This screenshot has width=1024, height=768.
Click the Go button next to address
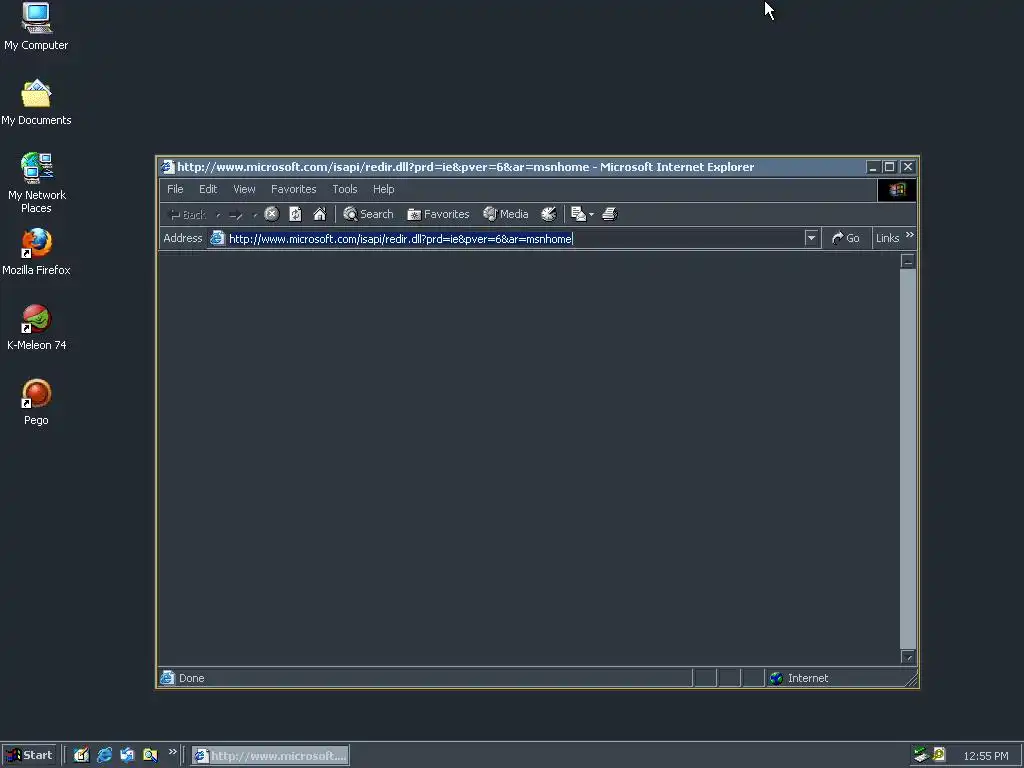(846, 238)
